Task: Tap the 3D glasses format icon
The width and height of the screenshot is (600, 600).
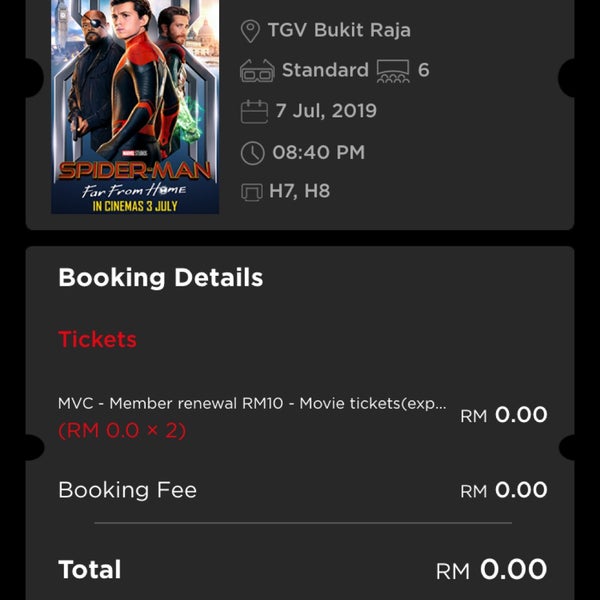Action: pos(257,71)
